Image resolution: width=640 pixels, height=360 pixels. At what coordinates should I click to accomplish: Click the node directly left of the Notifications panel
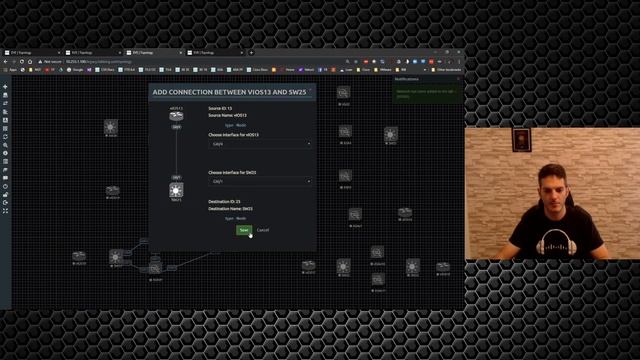344,93
